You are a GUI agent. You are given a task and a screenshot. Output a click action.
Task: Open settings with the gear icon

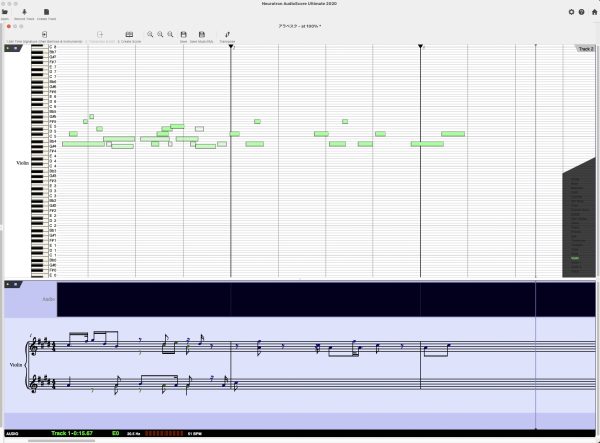click(571, 12)
